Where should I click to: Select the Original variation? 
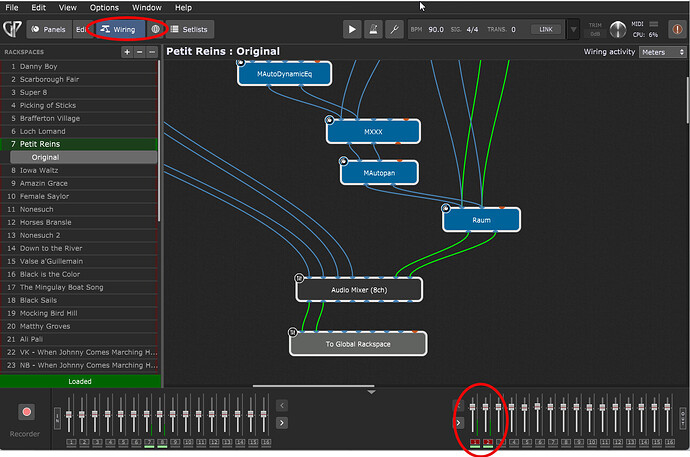(83, 157)
